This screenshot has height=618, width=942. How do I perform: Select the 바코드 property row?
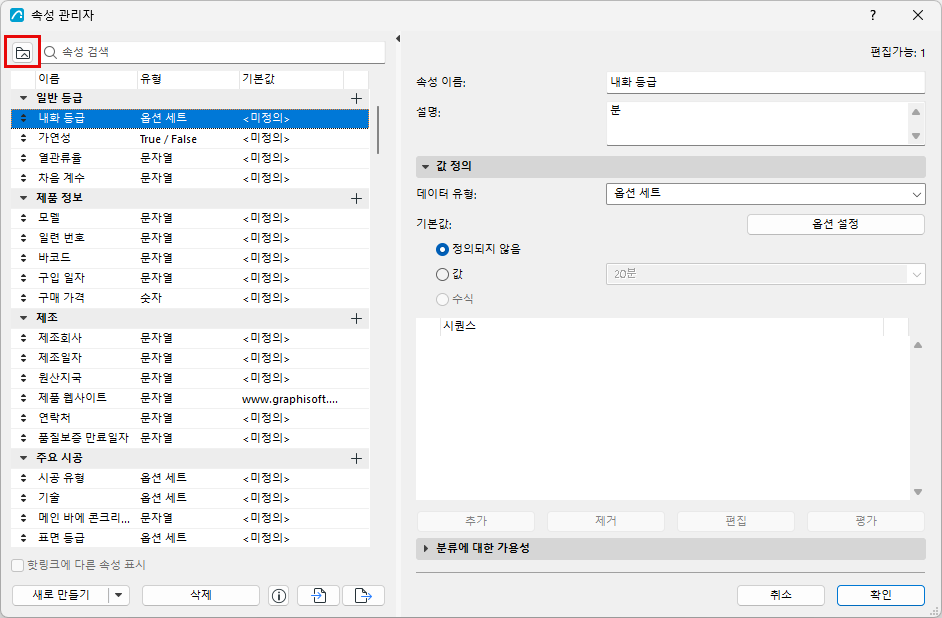(x=190, y=258)
